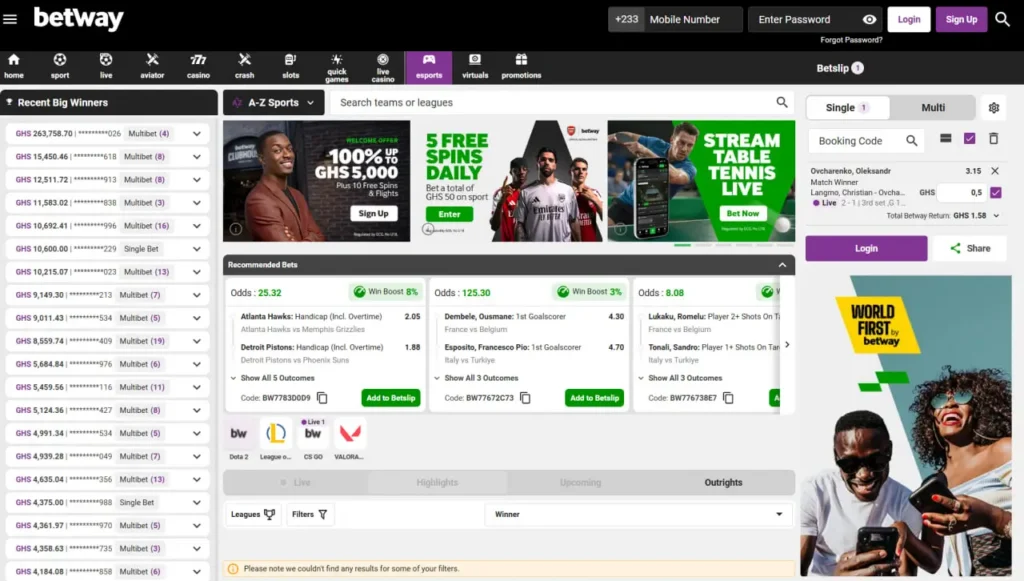This screenshot has width=1024, height=581.
Task: Click the purple betslip Login button
Action: click(x=866, y=248)
